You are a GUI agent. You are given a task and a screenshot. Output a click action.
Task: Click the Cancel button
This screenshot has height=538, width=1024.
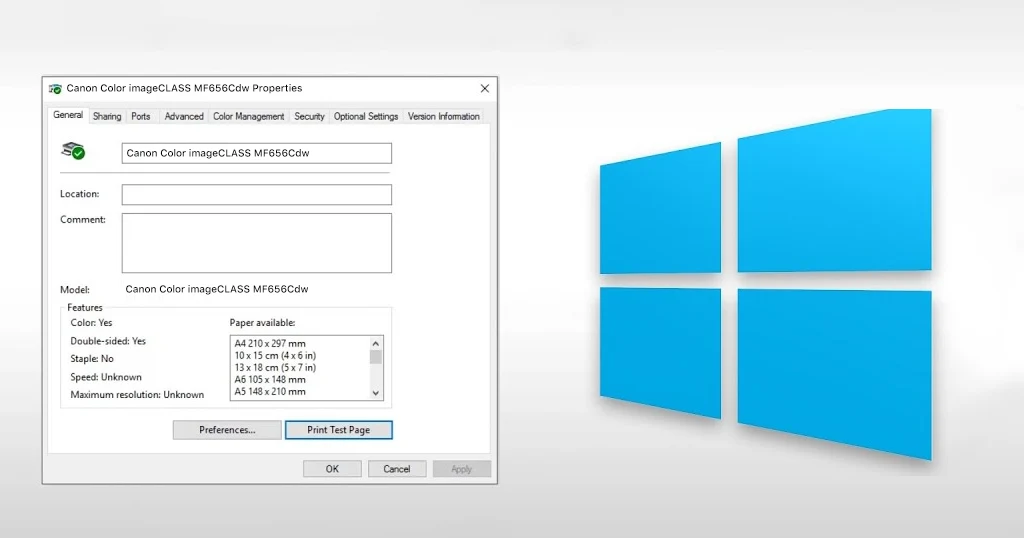tap(396, 469)
